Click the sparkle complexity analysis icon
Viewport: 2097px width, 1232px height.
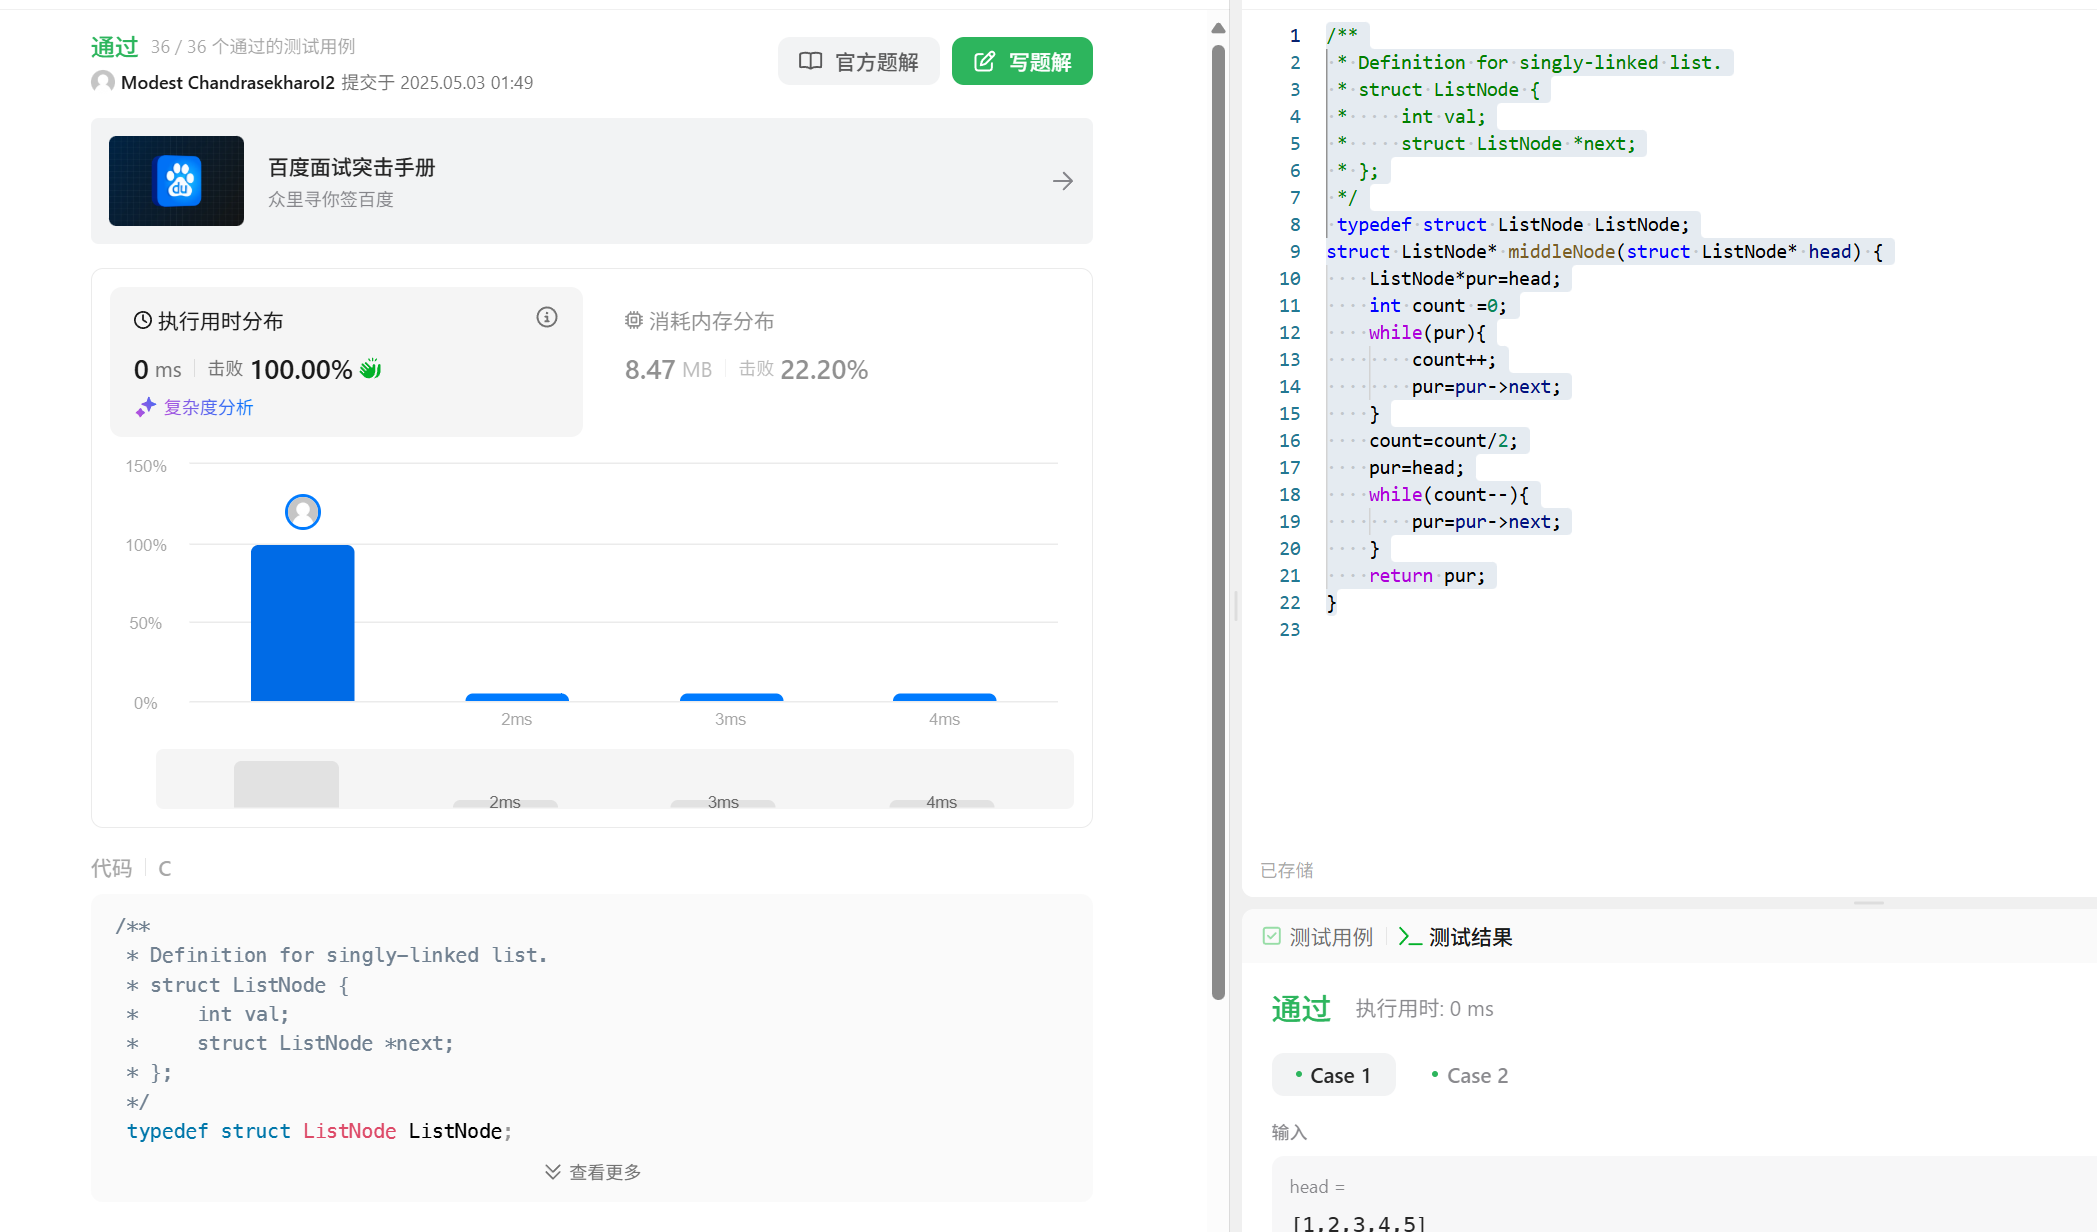click(x=146, y=407)
